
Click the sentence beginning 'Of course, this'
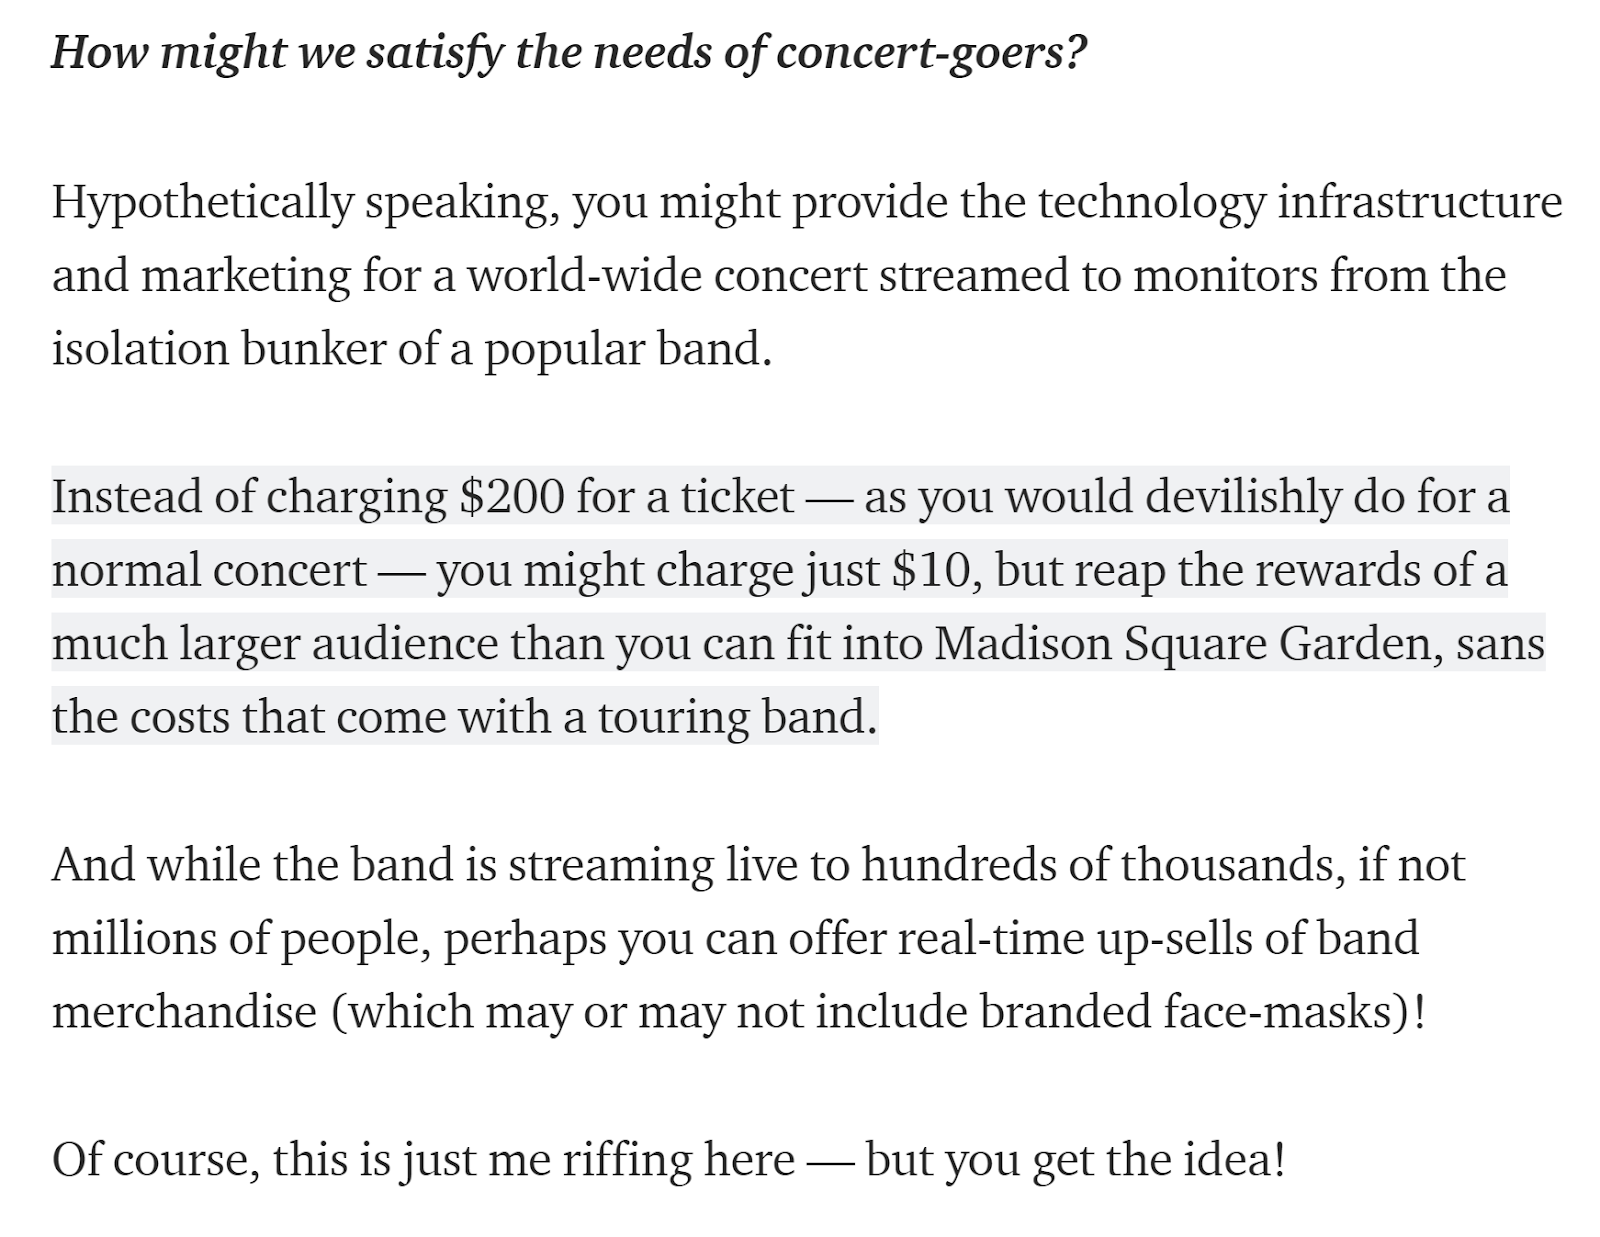click(x=668, y=1160)
